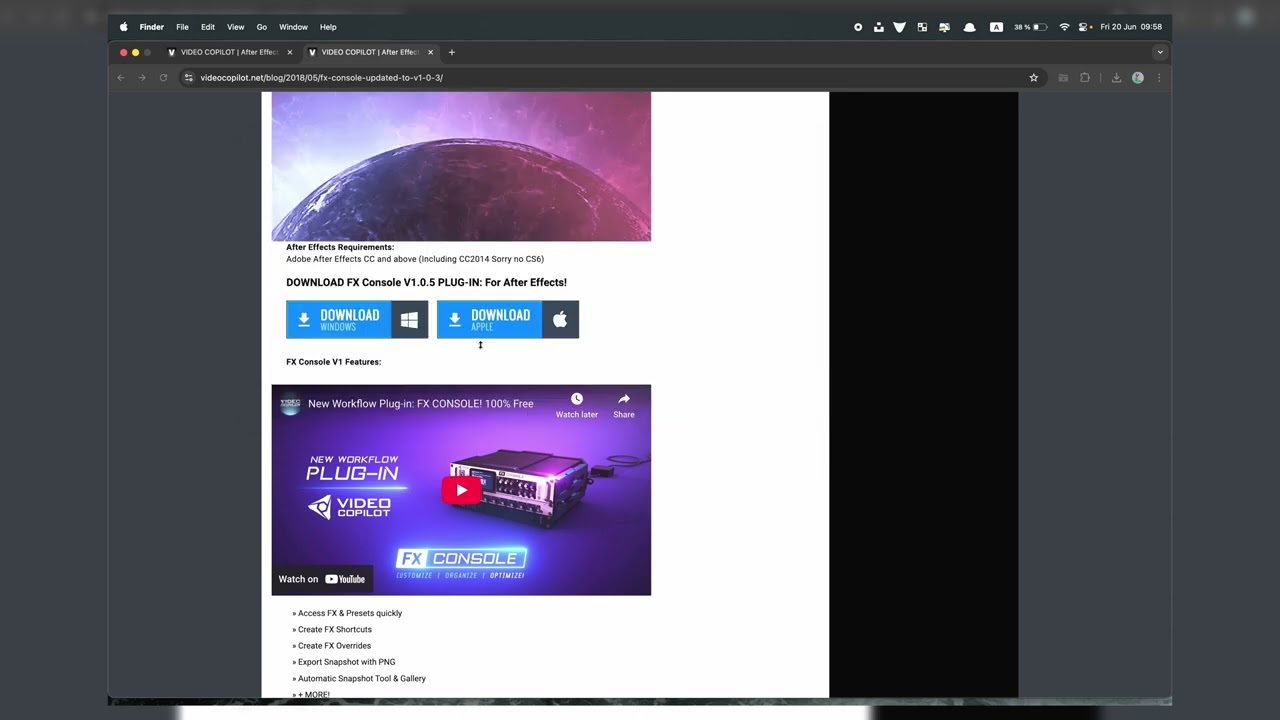Open the date and time Fri 20 Jun

tap(1131, 27)
